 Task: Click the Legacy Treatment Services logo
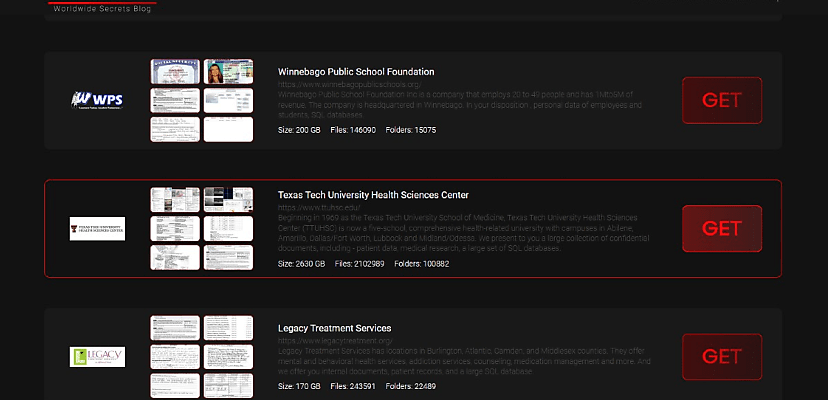tap(97, 357)
